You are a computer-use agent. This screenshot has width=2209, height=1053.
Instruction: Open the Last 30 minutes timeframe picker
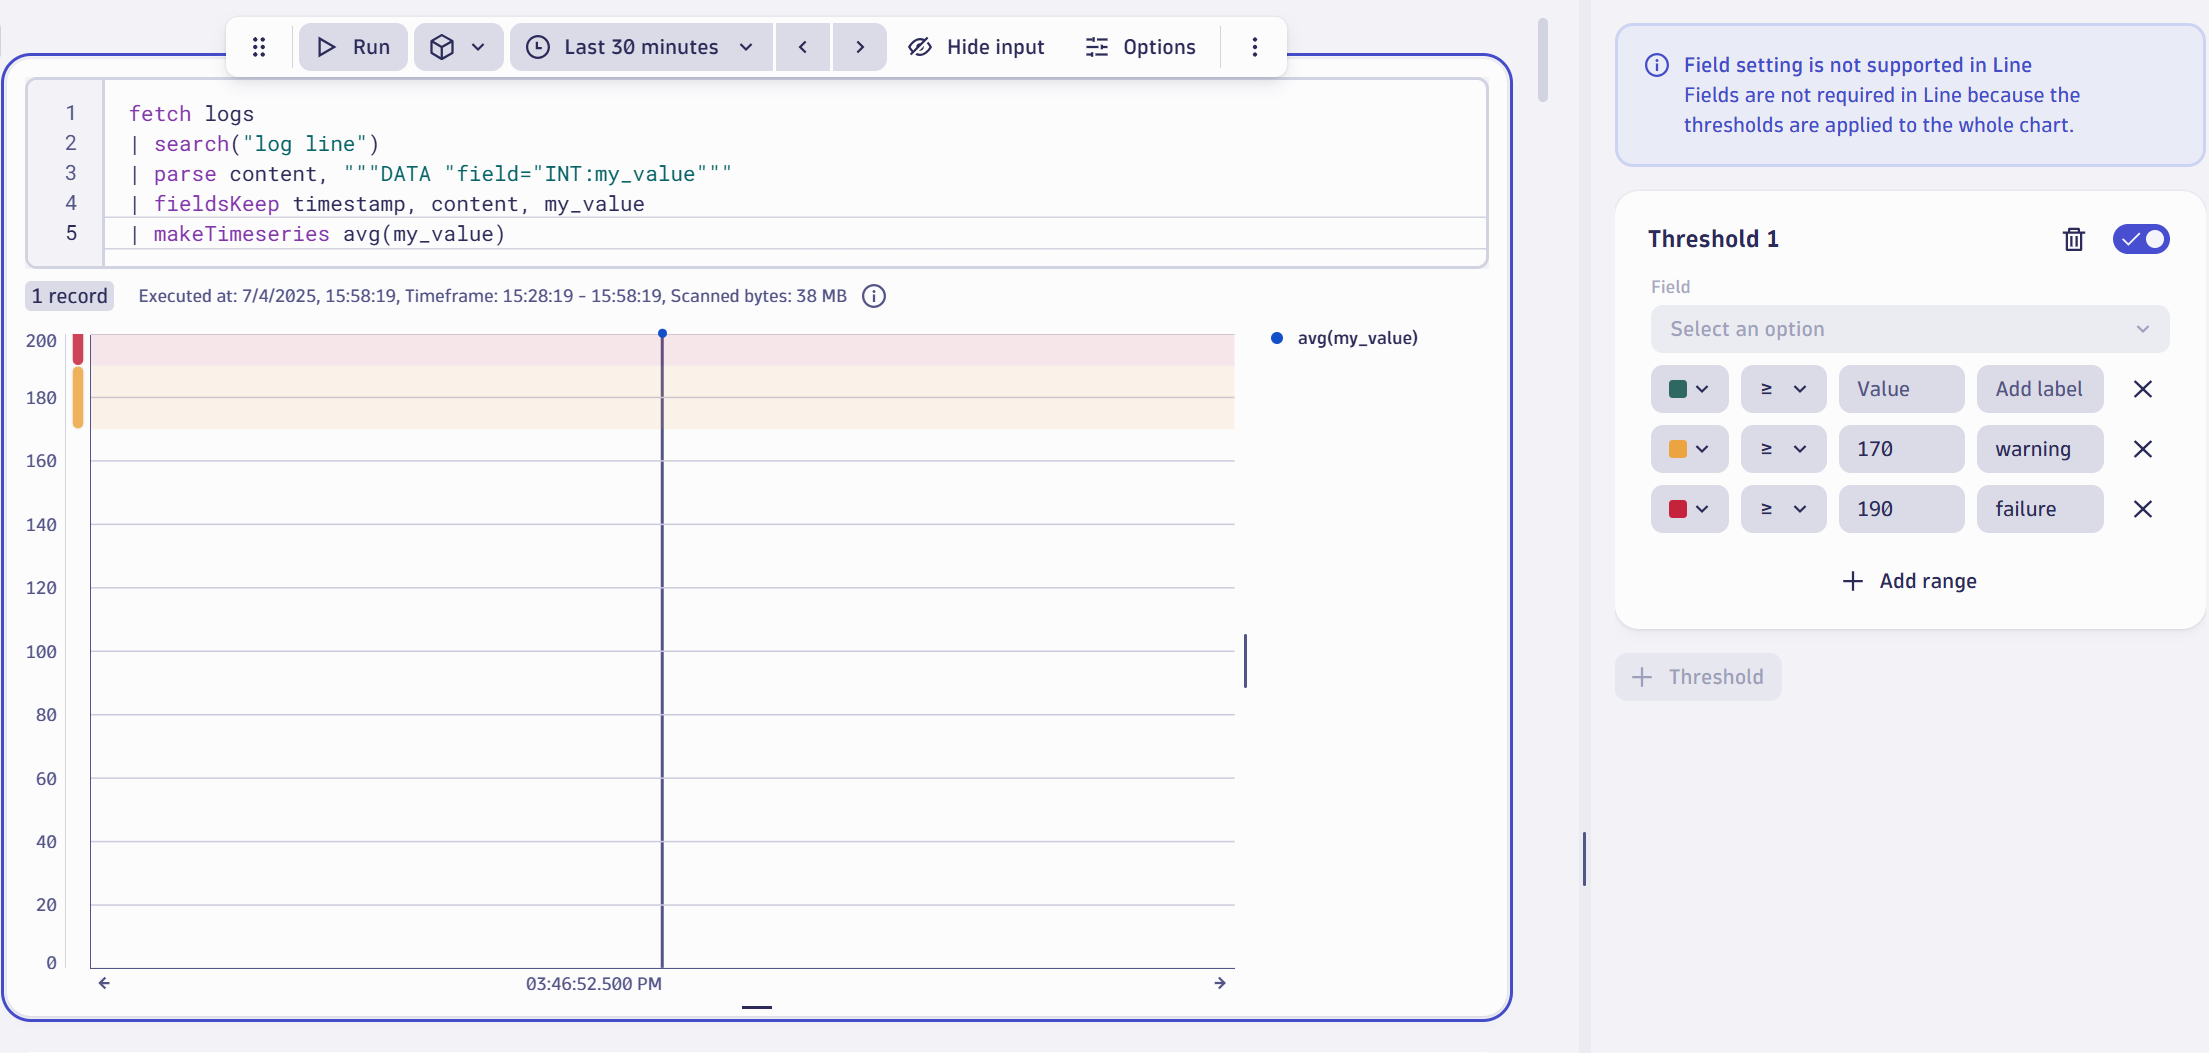(641, 47)
